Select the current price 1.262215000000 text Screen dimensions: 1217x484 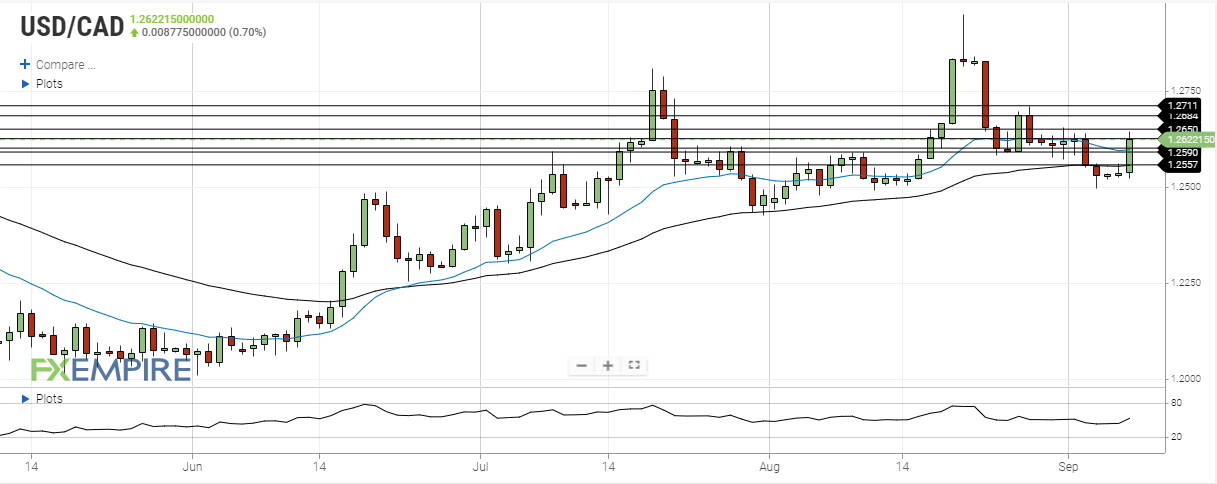171,17
